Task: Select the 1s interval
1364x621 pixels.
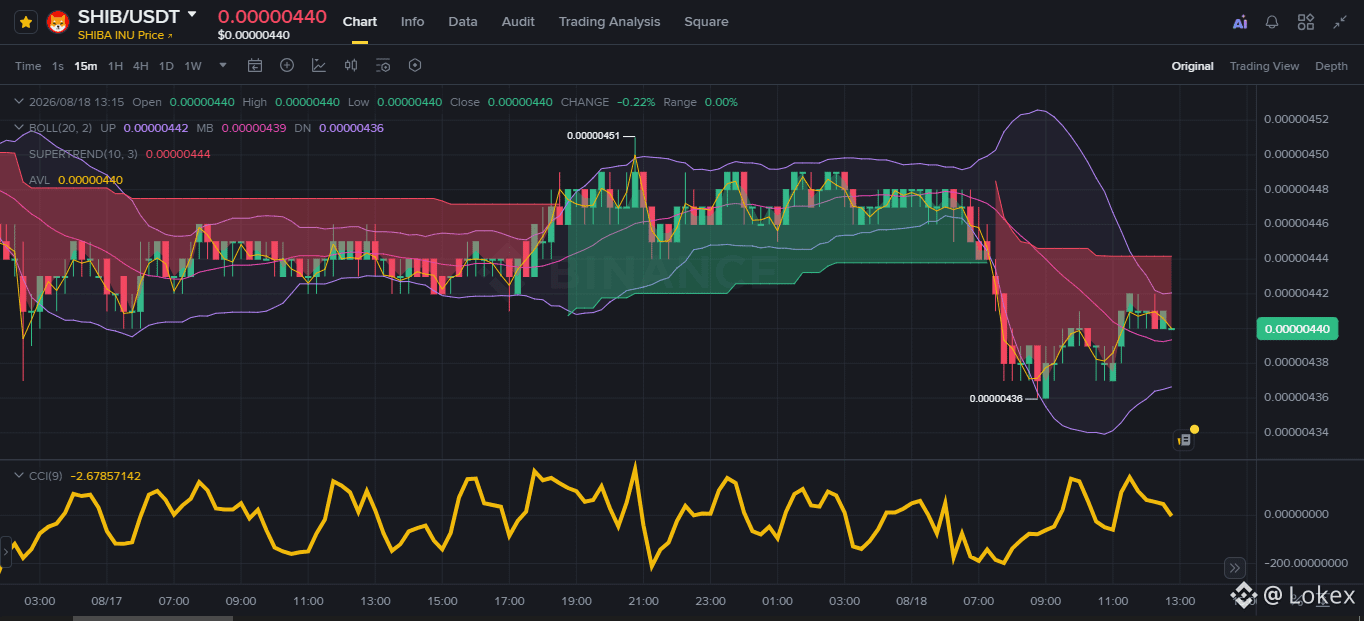Action: 58,66
